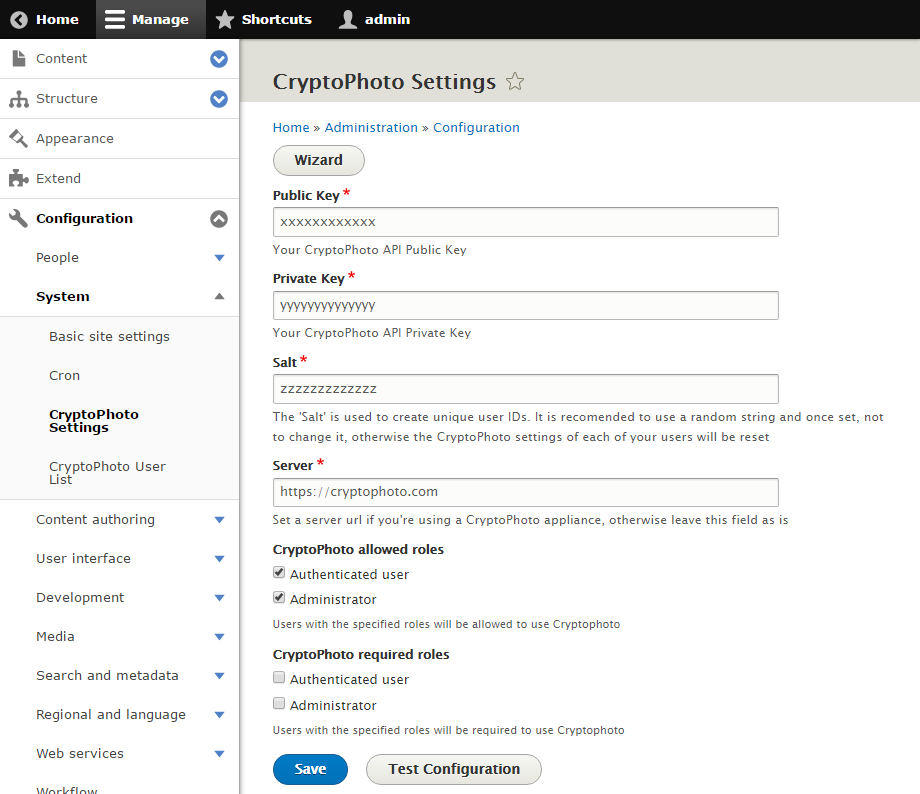Click the Wizard button

pyautogui.click(x=319, y=160)
